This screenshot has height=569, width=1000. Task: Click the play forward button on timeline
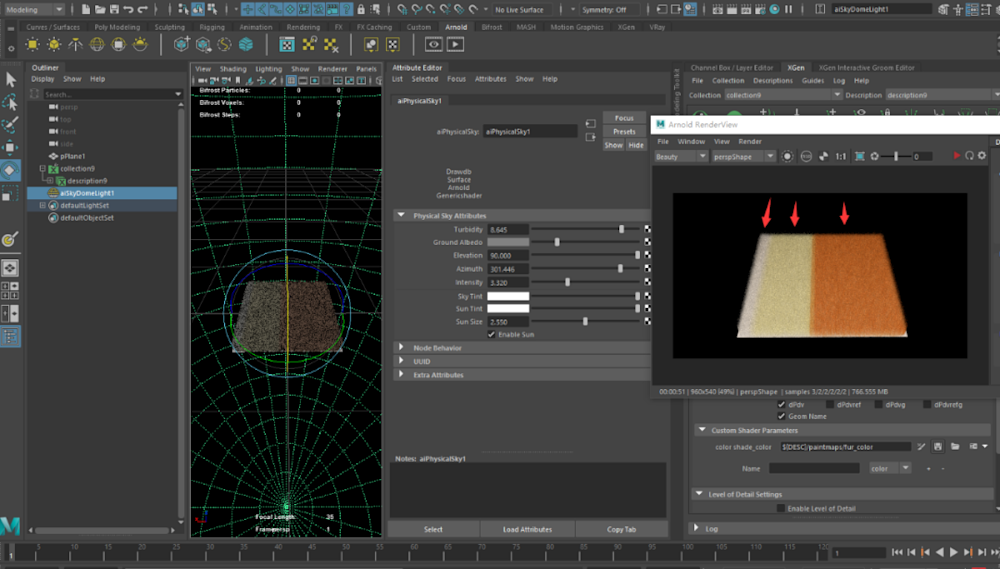point(954,552)
